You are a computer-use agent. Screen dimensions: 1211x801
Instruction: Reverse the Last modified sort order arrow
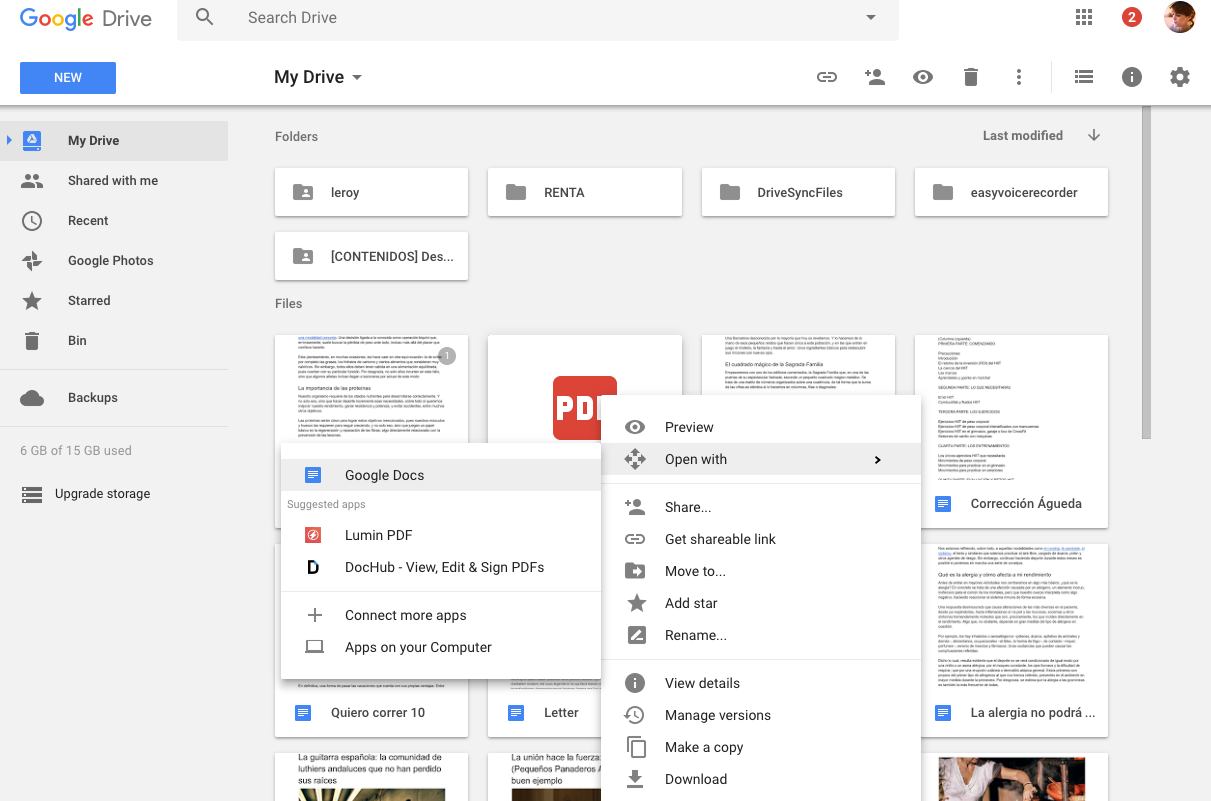coord(1094,135)
